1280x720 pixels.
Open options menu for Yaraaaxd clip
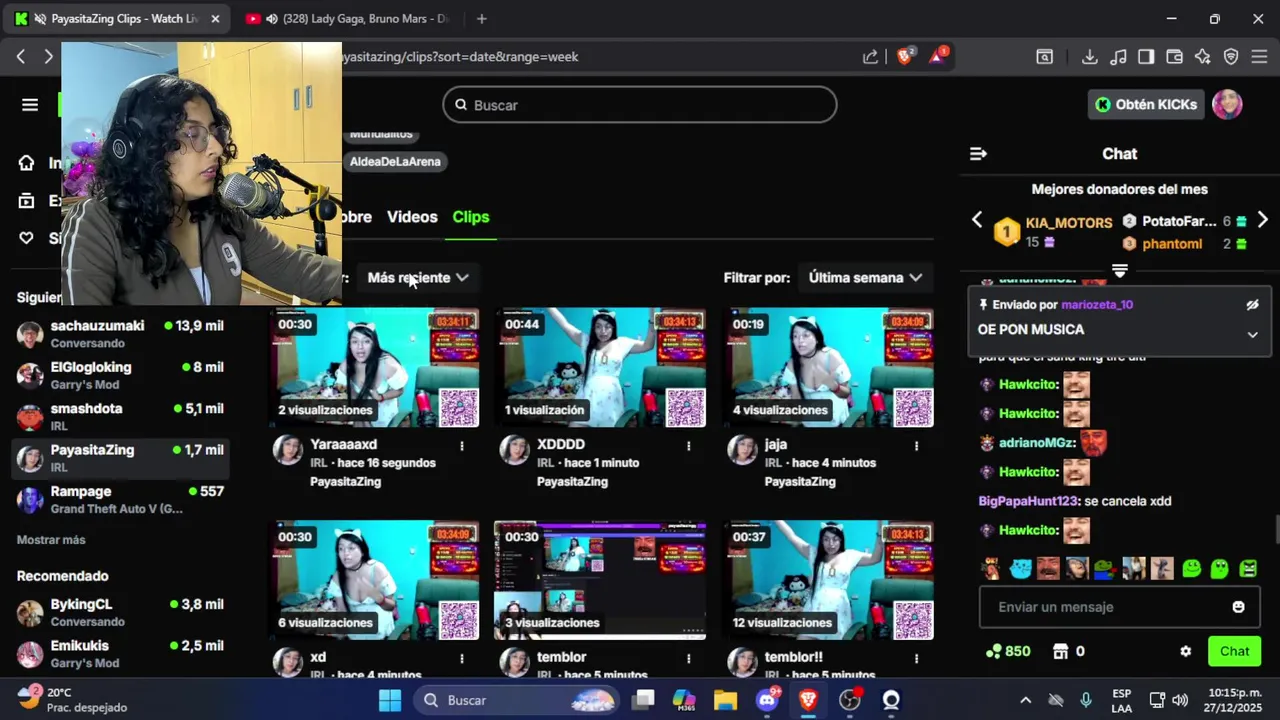[461, 445]
